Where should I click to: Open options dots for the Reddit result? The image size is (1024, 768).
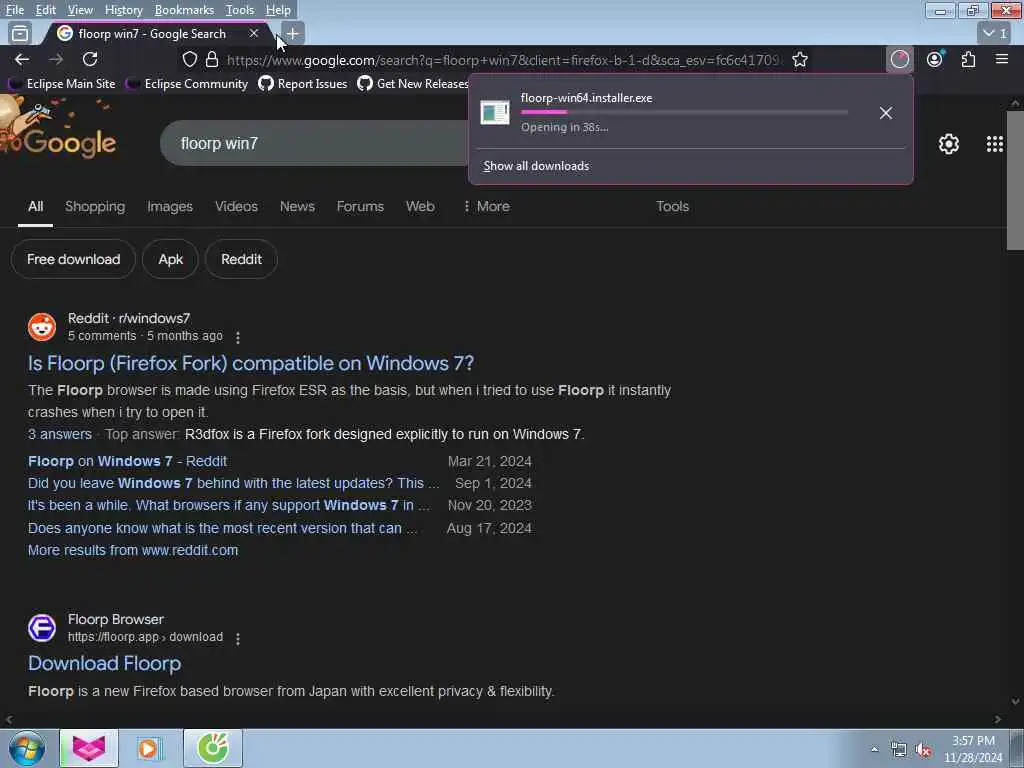pos(238,337)
